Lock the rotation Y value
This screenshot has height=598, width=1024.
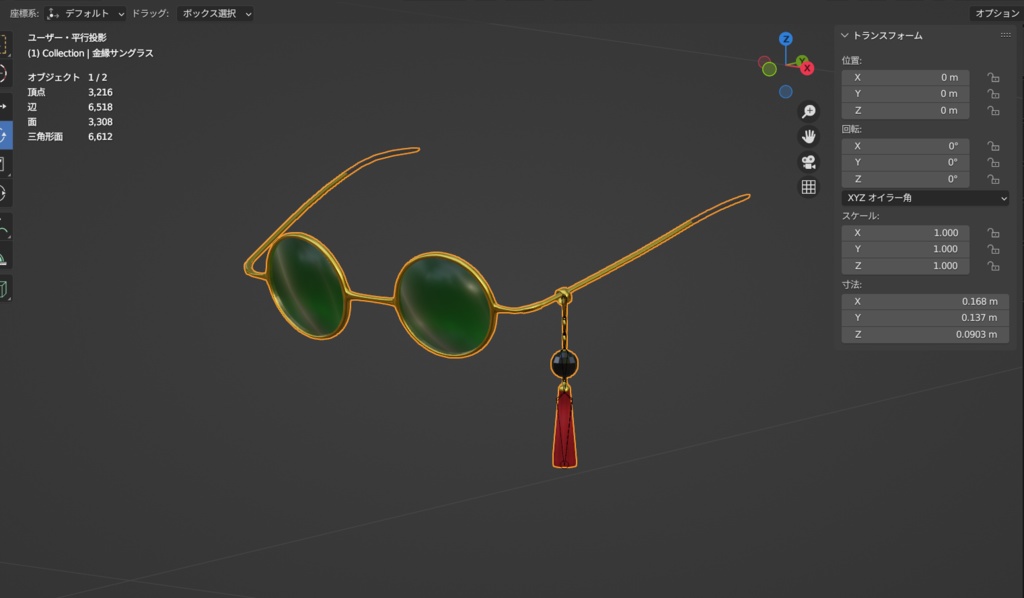993,163
